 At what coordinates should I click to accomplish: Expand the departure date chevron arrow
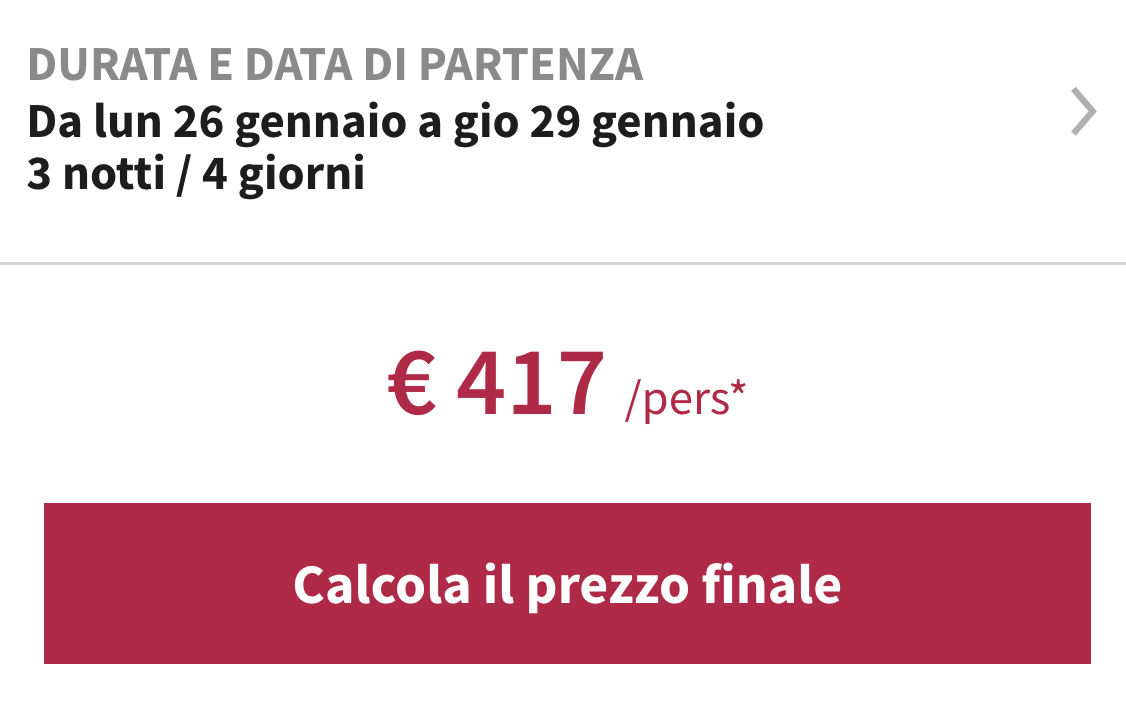click(1083, 112)
